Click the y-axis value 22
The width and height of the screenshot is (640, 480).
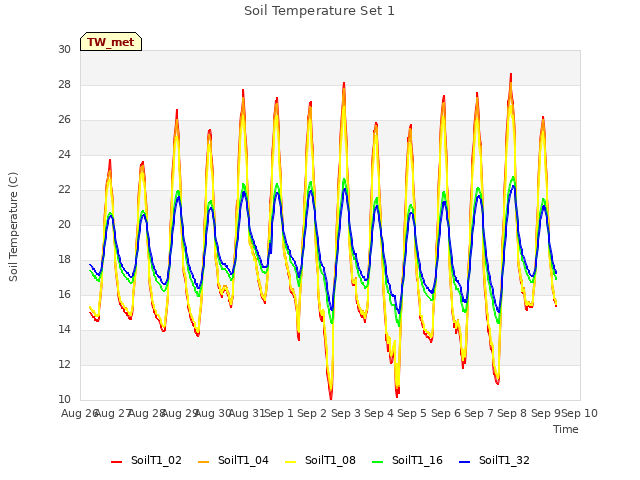point(64,190)
